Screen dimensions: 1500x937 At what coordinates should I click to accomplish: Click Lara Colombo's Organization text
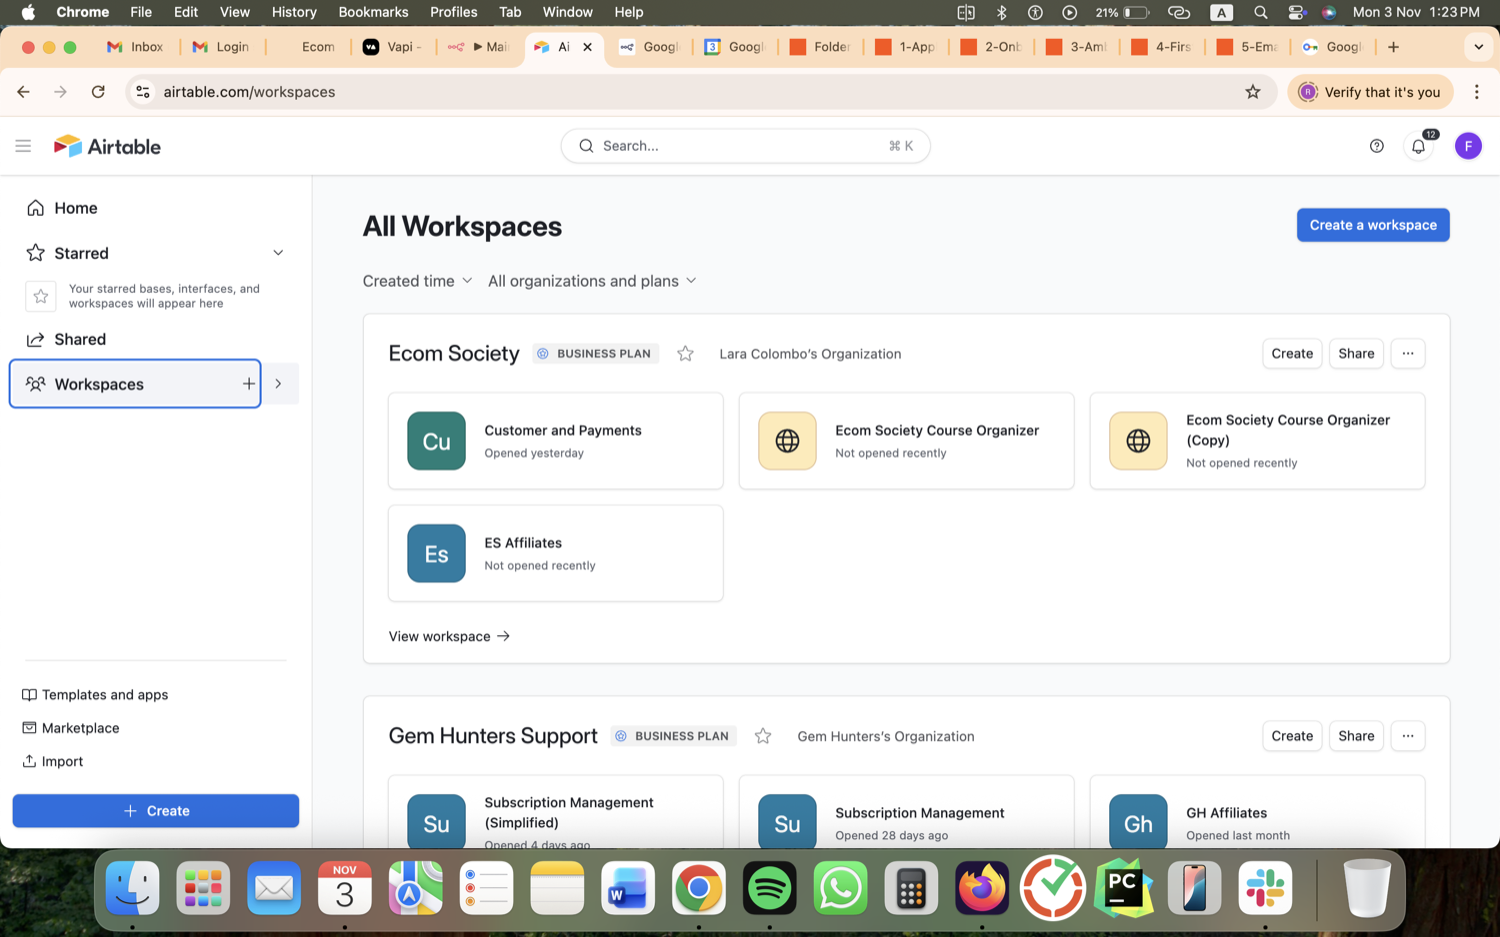(x=810, y=354)
